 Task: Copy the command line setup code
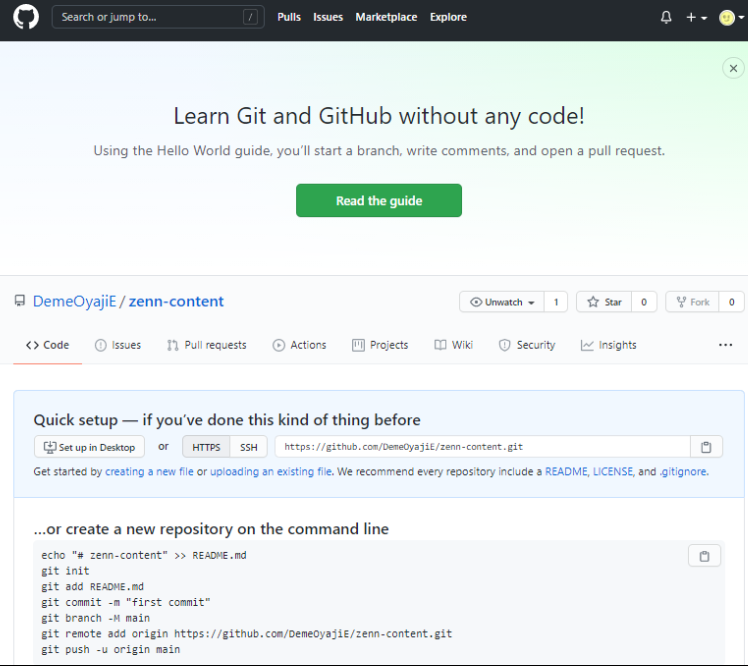704,556
